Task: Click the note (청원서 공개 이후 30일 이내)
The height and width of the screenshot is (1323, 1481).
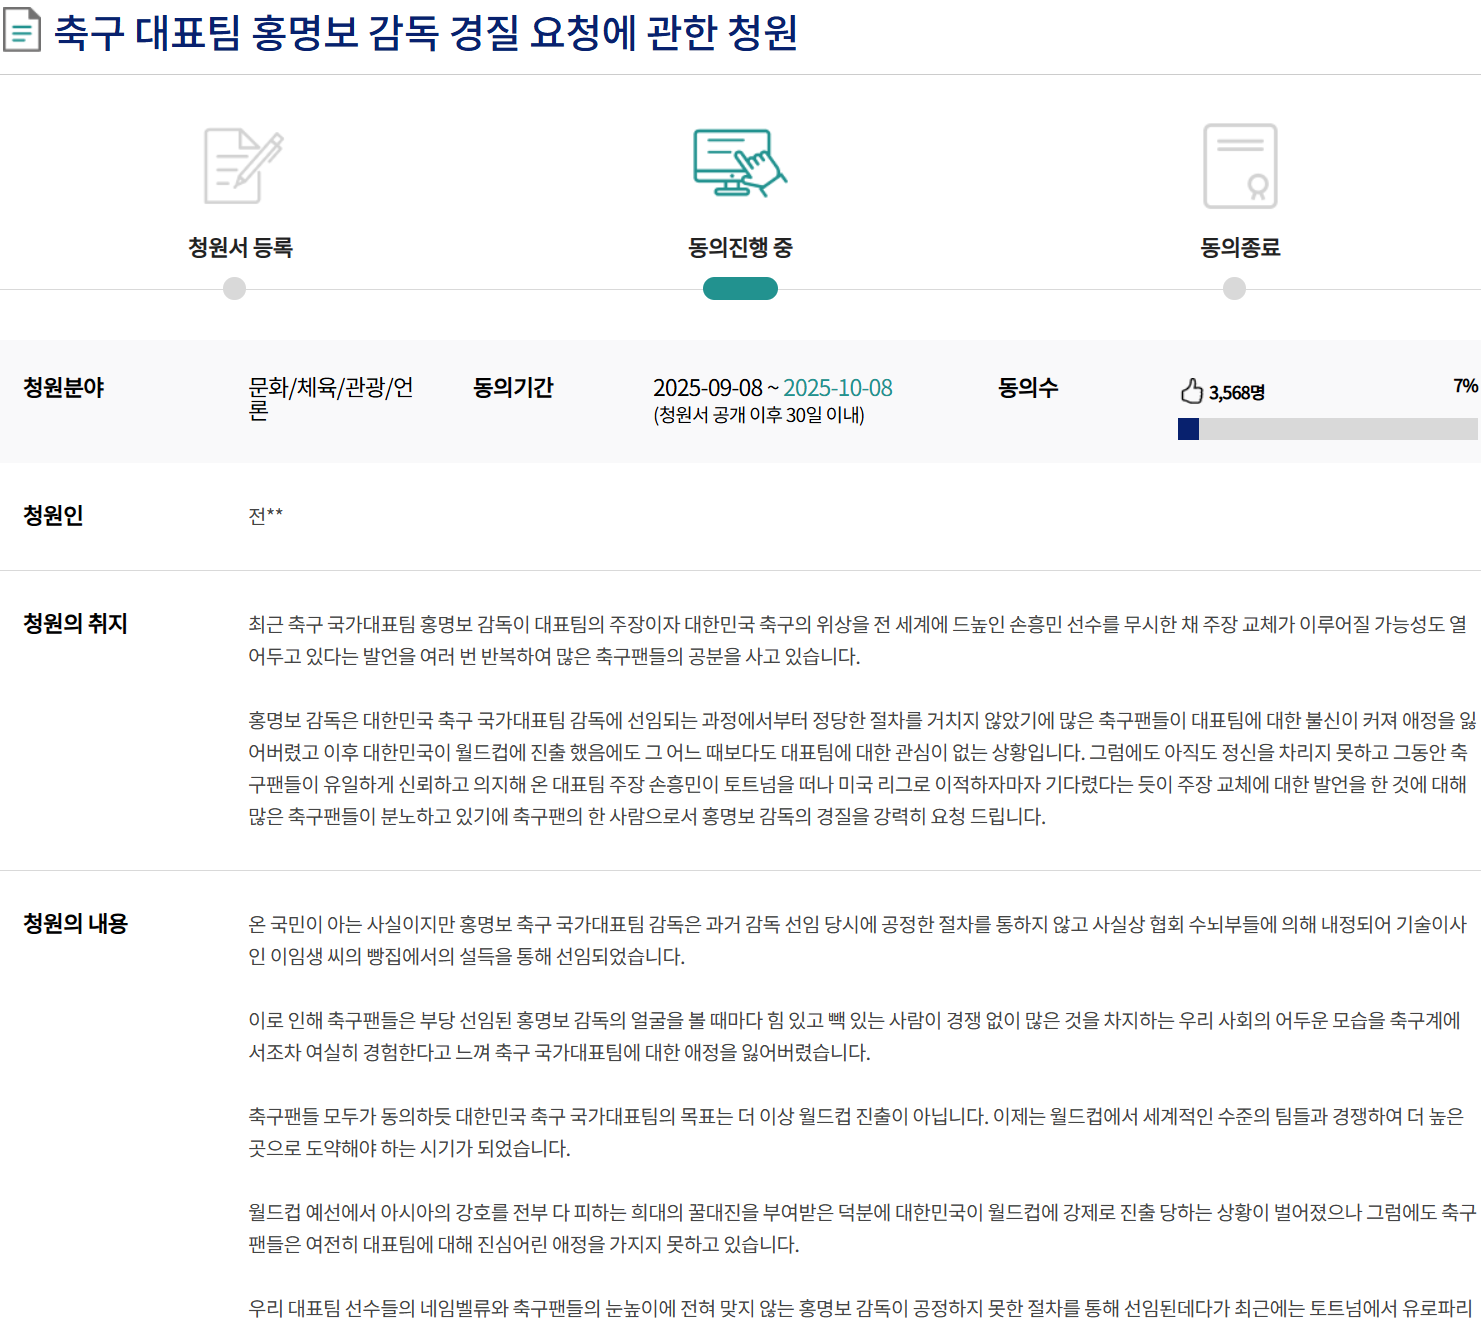Action: [x=759, y=415]
